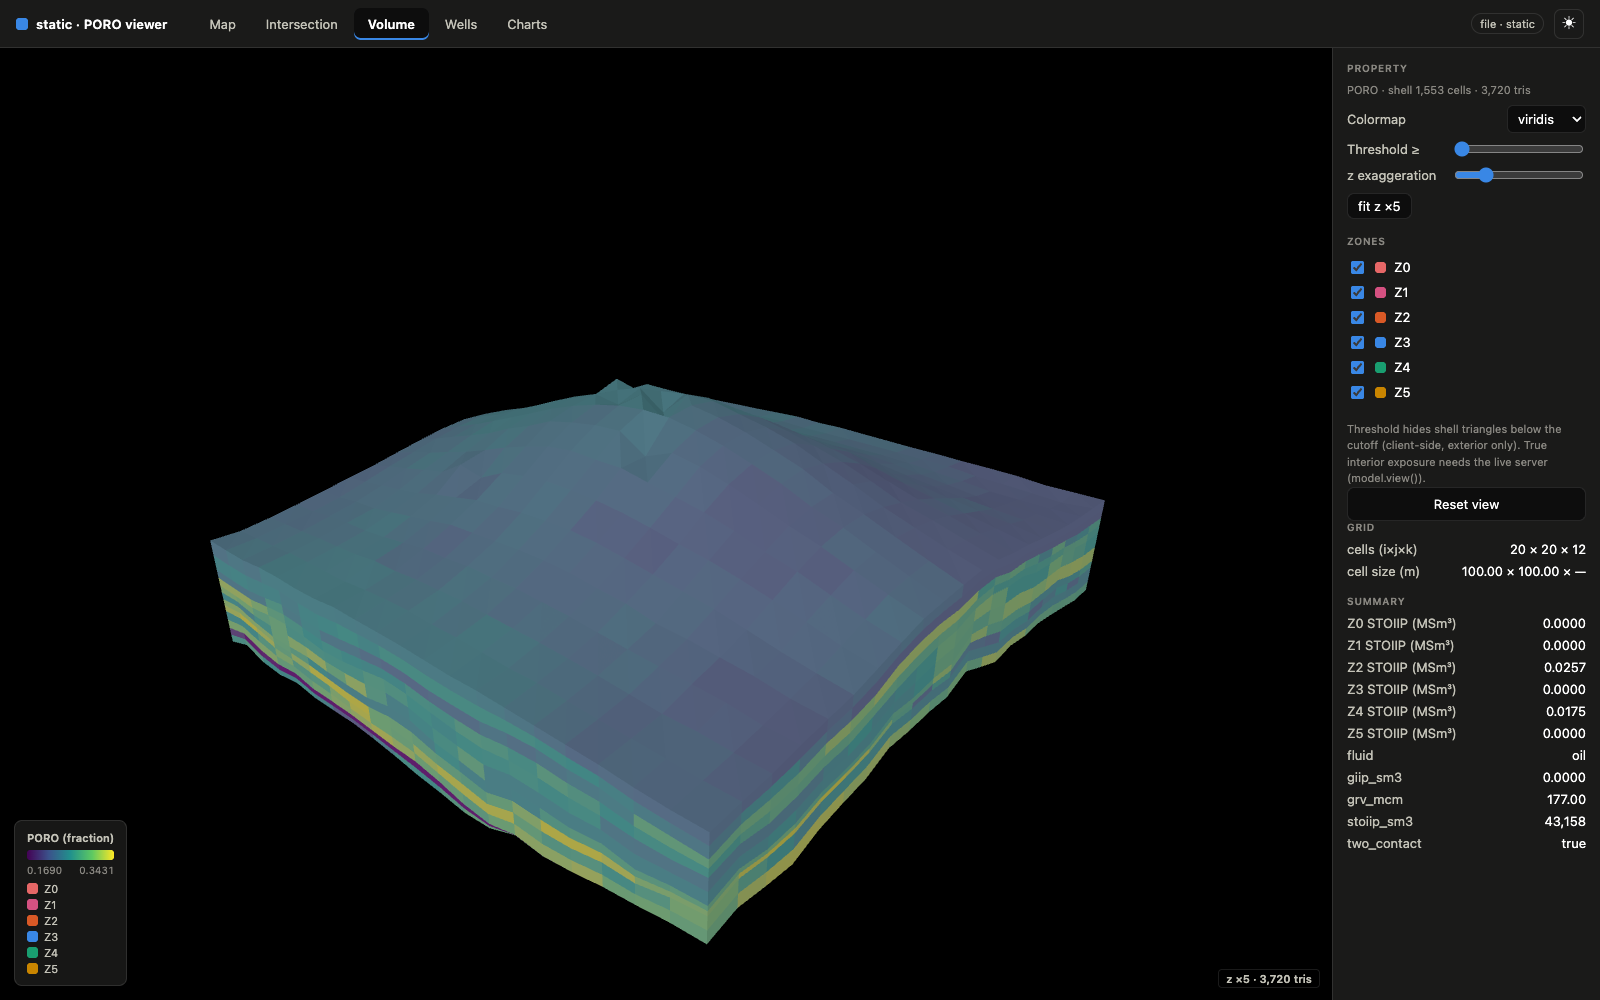
Task: Click the viridis gradient bar in legend
Action: tap(70, 855)
